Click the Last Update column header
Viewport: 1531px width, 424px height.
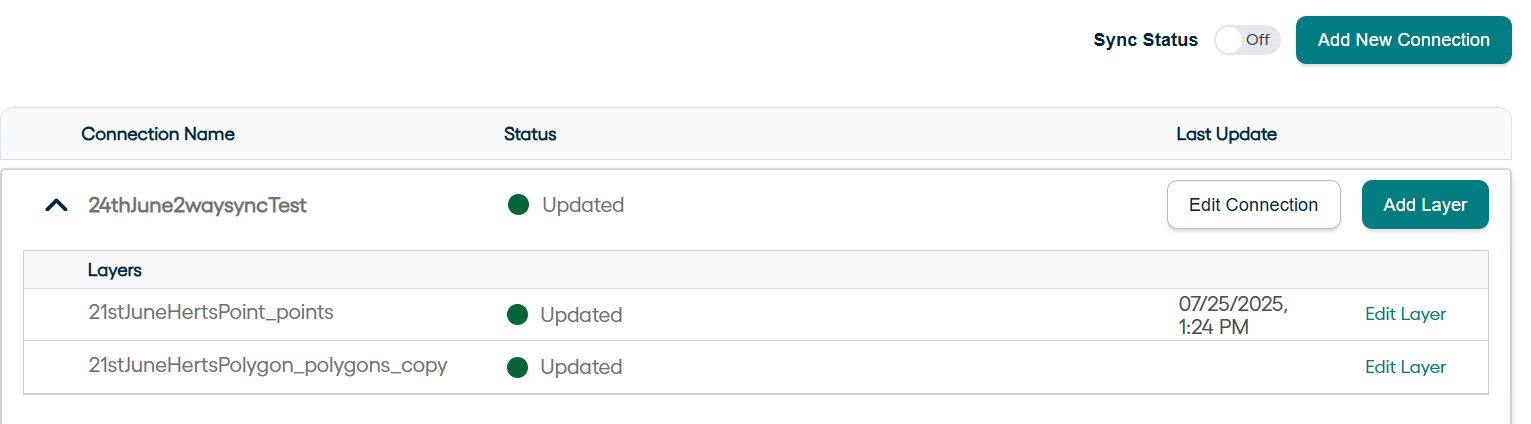click(1226, 134)
